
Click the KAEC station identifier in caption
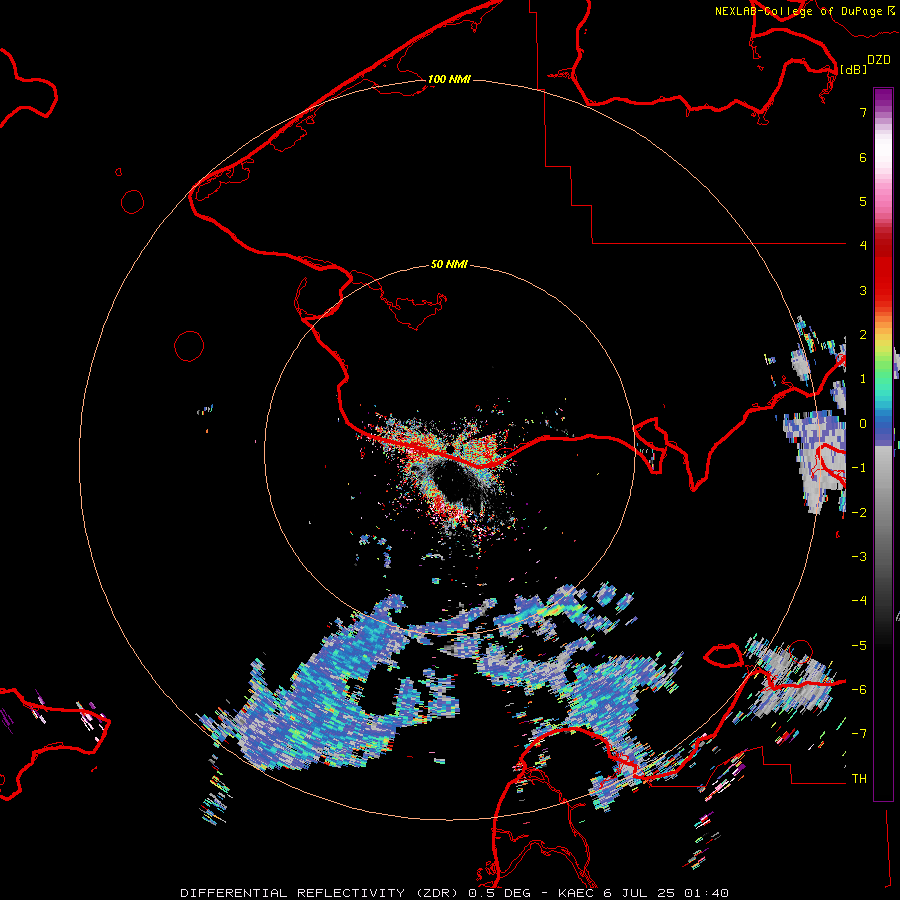point(578,893)
